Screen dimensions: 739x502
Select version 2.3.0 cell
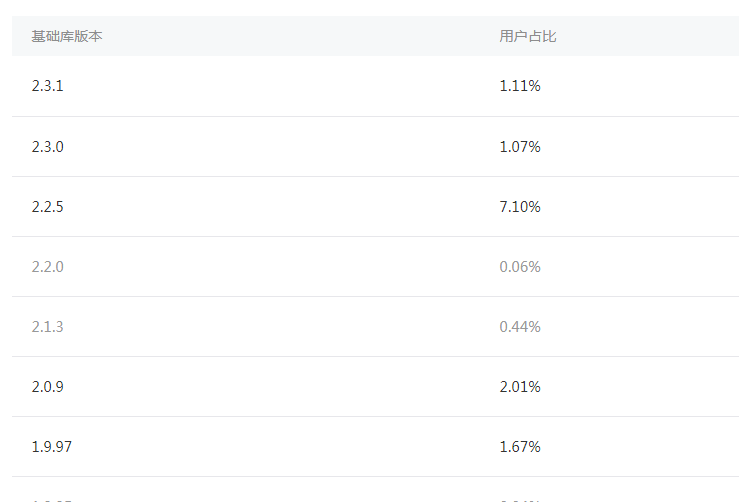(x=48, y=147)
